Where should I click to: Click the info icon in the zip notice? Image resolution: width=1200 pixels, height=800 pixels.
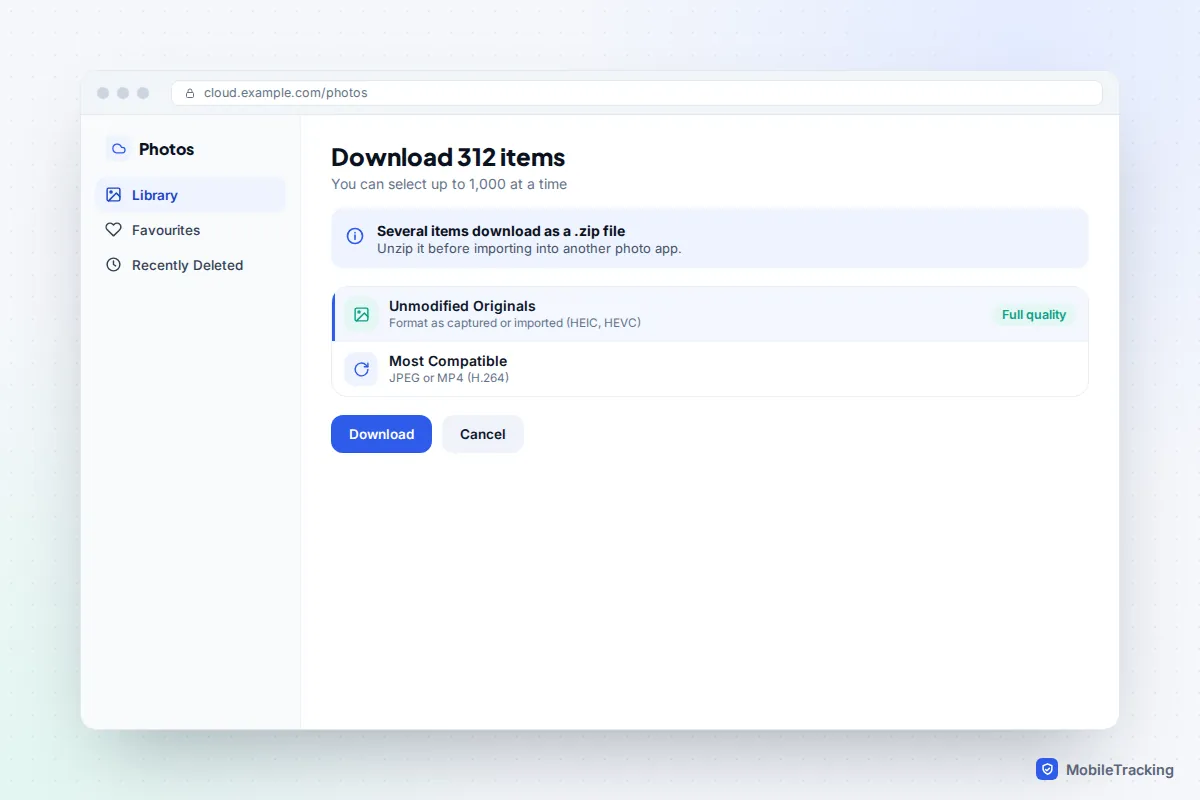point(355,236)
